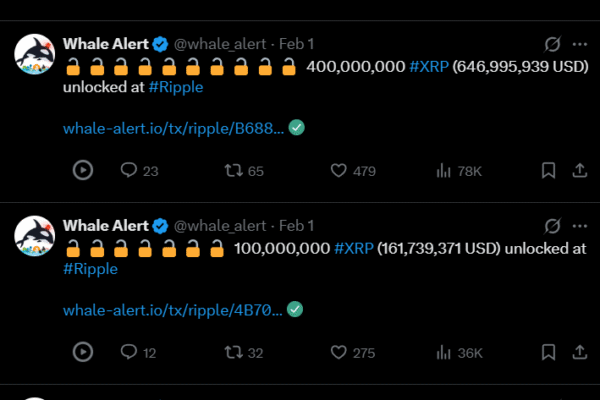600x400 pixels.
Task: Share the 100,000,000 XRP post
Action: 579,352
